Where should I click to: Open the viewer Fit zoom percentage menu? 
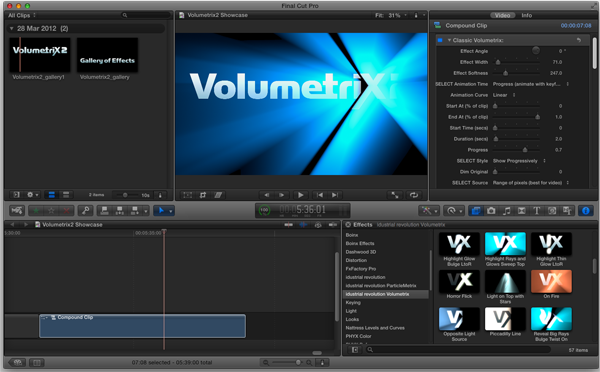click(x=391, y=15)
